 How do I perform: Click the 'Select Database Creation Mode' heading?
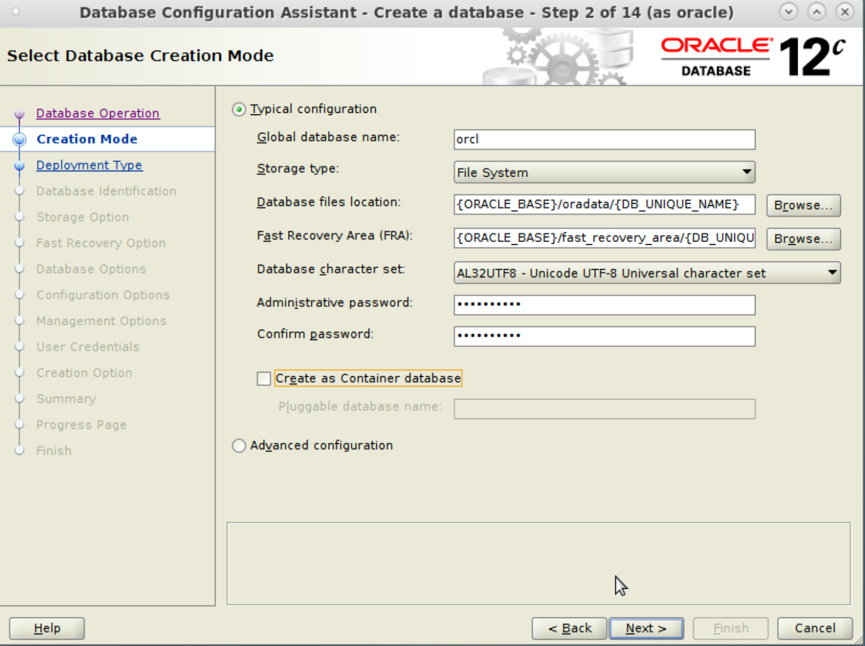pyautogui.click(x=140, y=56)
